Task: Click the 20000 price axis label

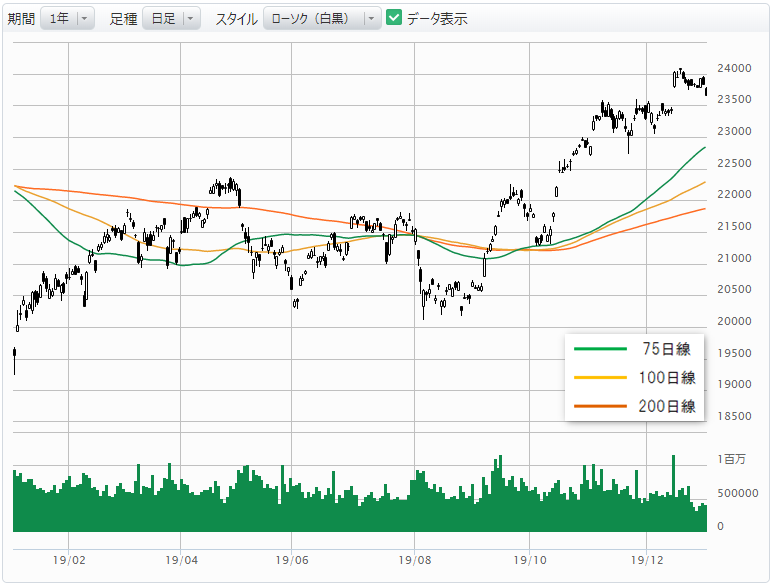Action: point(734,322)
